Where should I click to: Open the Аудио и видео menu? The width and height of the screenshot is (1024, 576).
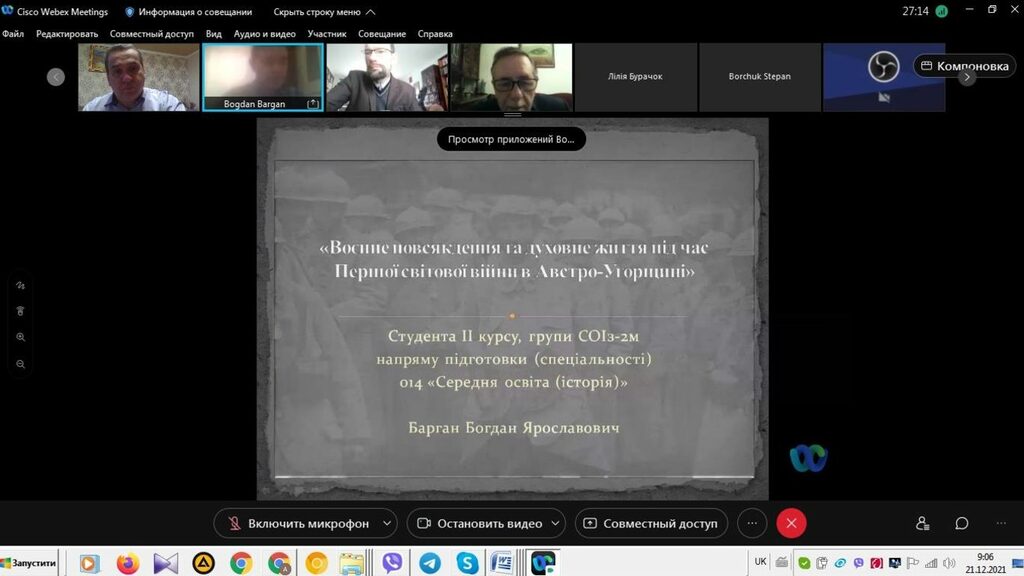coord(264,33)
